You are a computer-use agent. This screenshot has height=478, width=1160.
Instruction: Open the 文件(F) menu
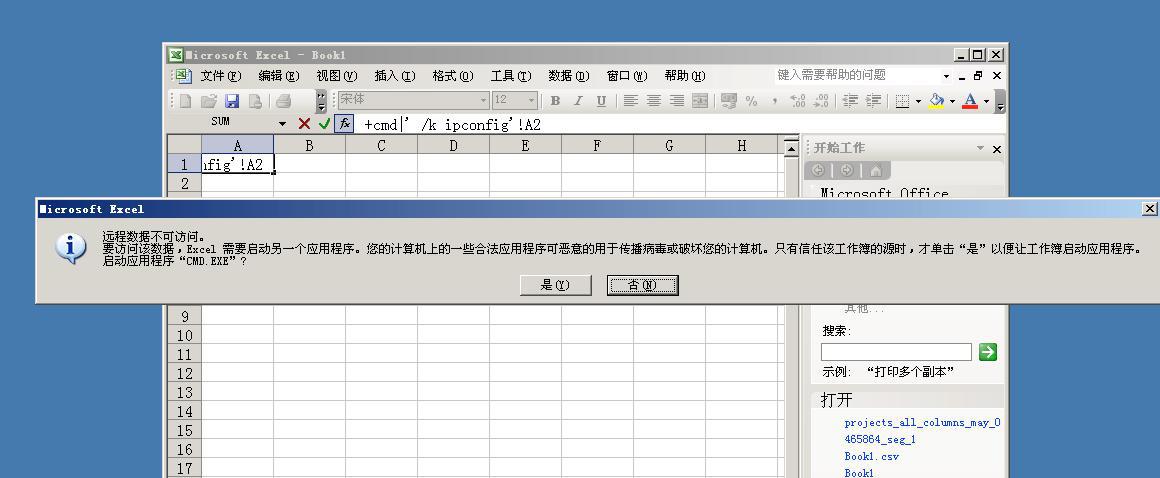coord(221,75)
